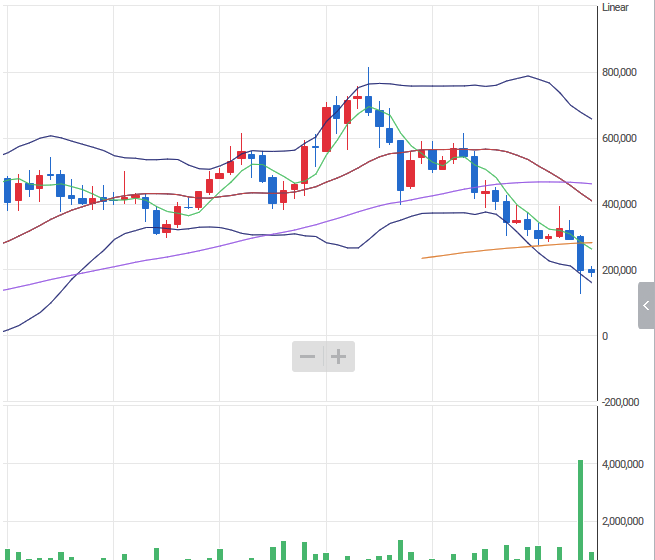Viewport: 655px width, 560px height.
Task: Click the zoom out minus button
Action: click(x=307, y=357)
